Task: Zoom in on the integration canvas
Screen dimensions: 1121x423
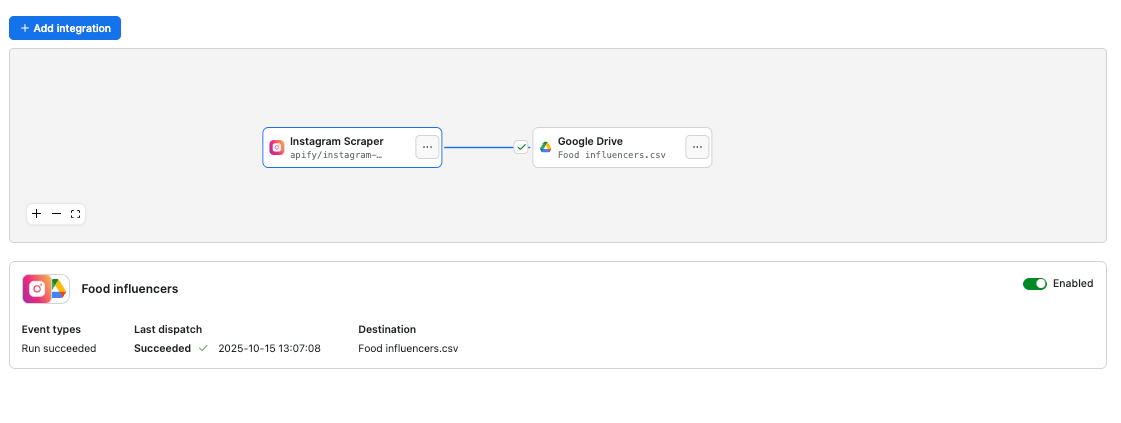Action: click(x=37, y=214)
